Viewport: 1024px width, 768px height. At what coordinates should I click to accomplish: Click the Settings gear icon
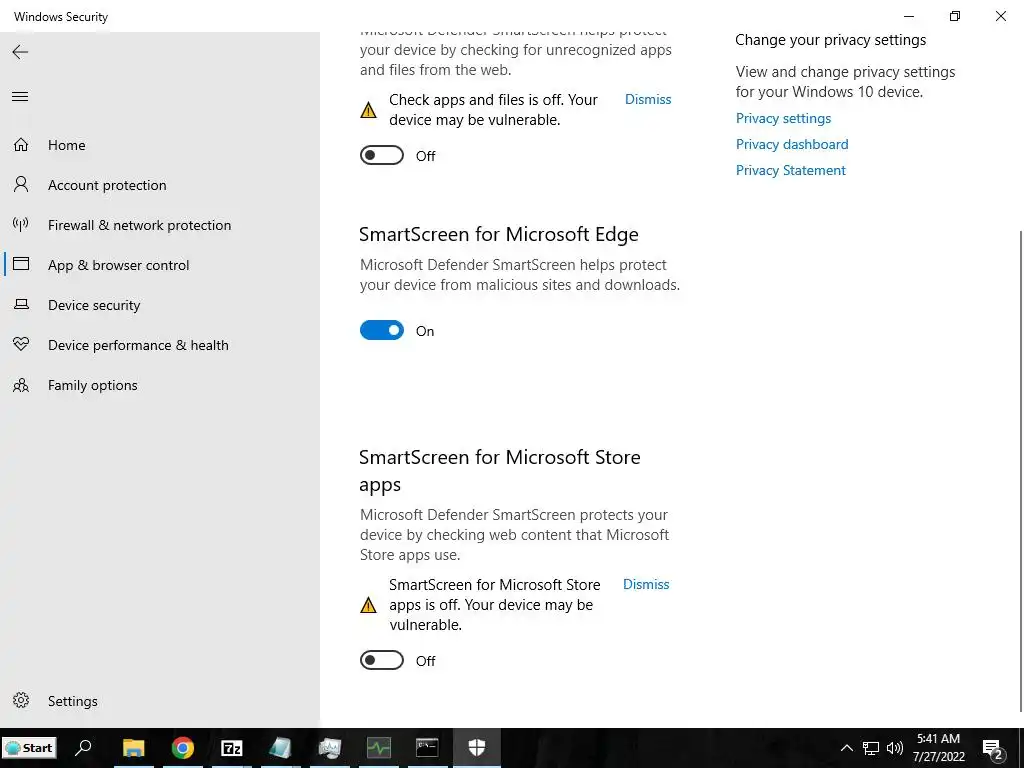(x=21, y=701)
